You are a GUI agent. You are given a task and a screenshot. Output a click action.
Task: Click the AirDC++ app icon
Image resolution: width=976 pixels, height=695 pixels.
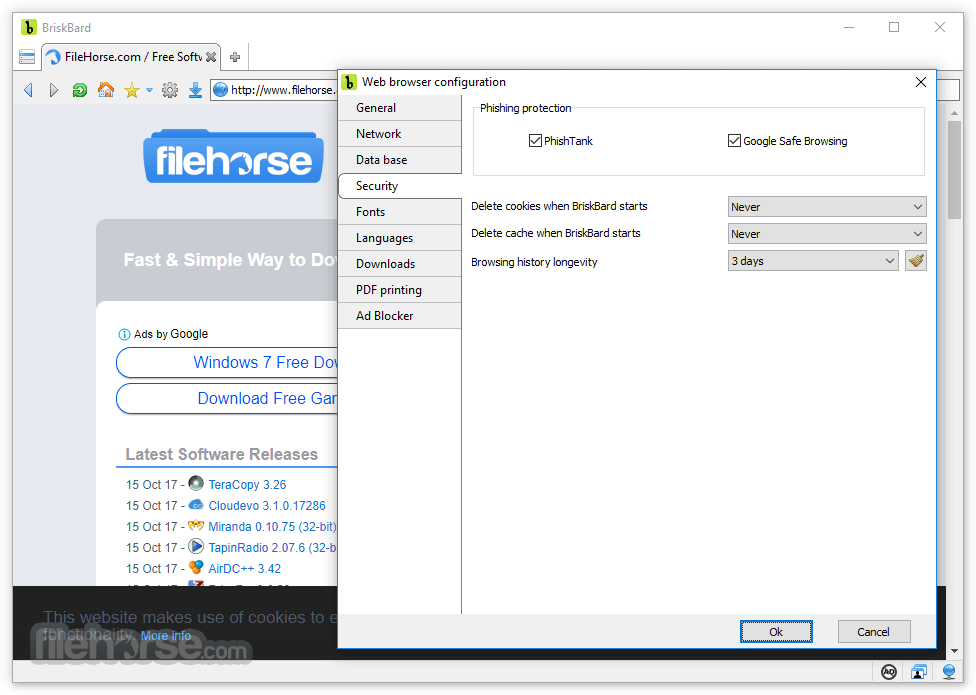[x=196, y=567]
